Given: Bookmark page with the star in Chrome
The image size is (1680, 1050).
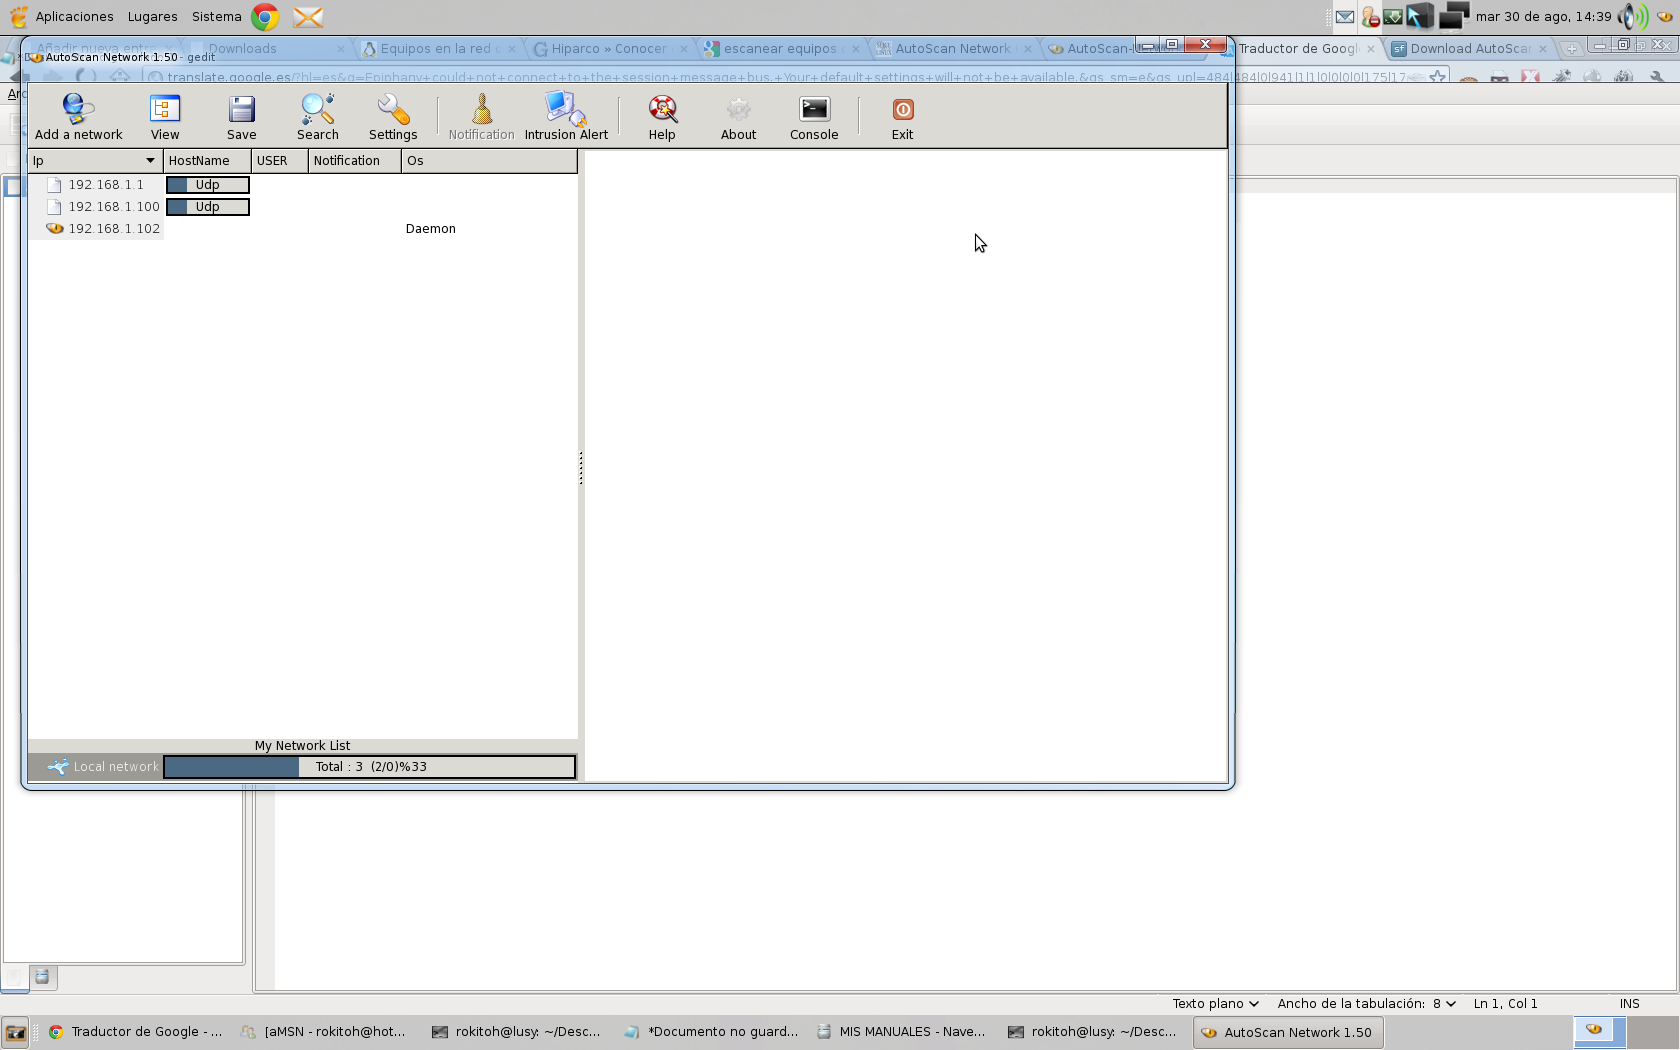Looking at the screenshot, I should [1438, 77].
